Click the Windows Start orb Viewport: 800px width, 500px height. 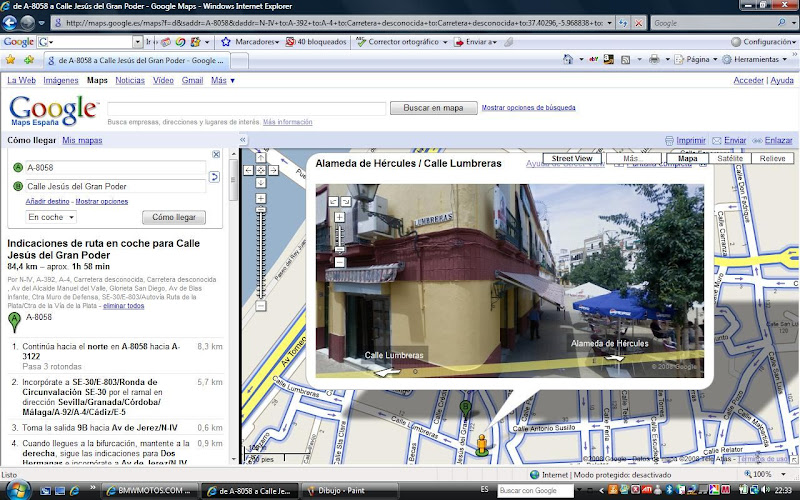pyautogui.click(x=16, y=490)
